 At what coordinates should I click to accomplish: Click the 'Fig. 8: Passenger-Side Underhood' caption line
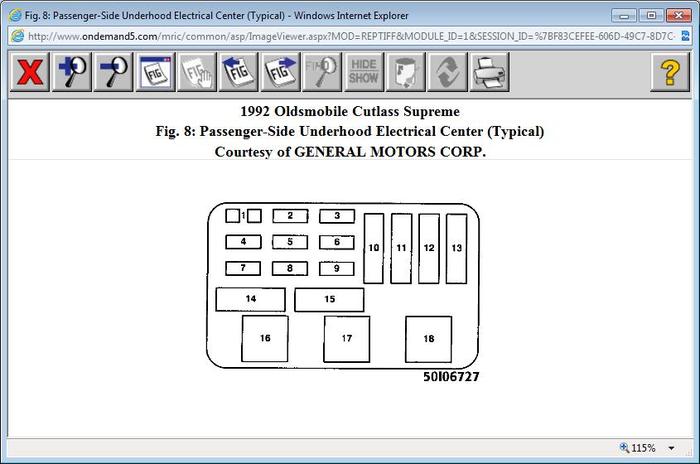350,132
